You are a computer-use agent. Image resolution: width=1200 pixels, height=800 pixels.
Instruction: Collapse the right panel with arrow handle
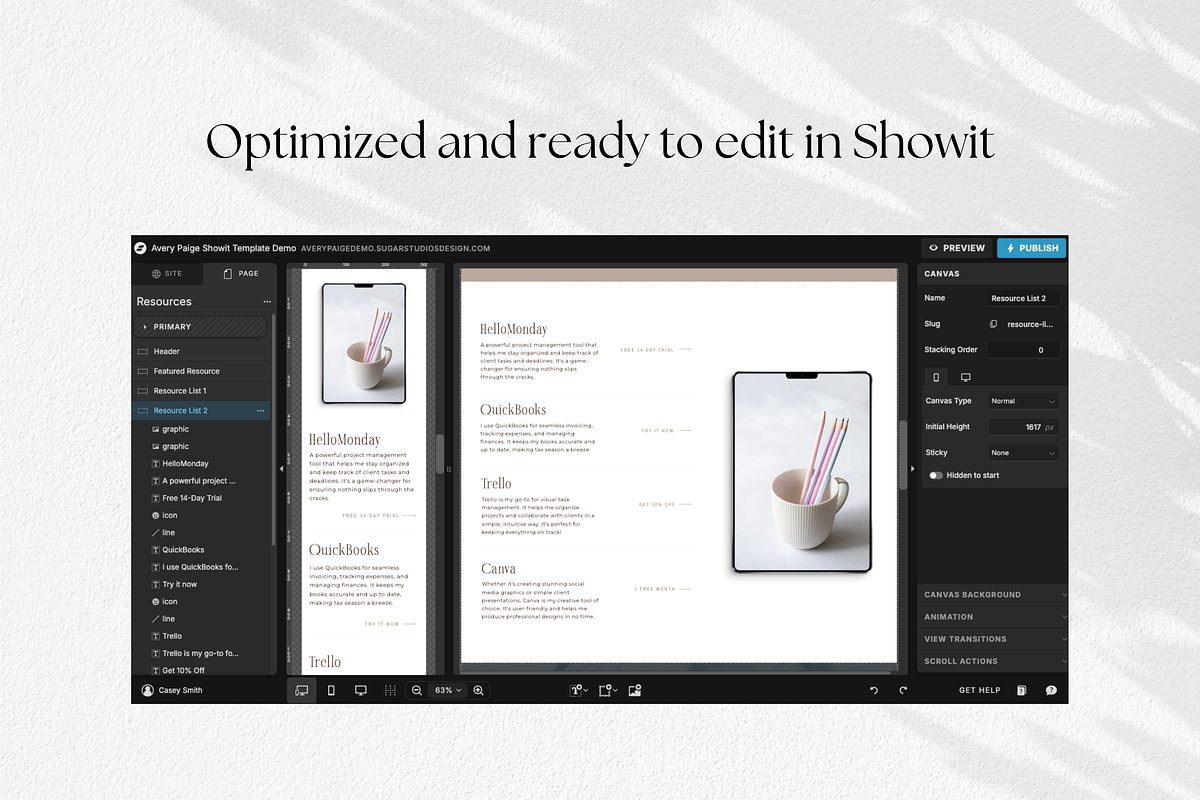pyautogui.click(x=911, y=468)
